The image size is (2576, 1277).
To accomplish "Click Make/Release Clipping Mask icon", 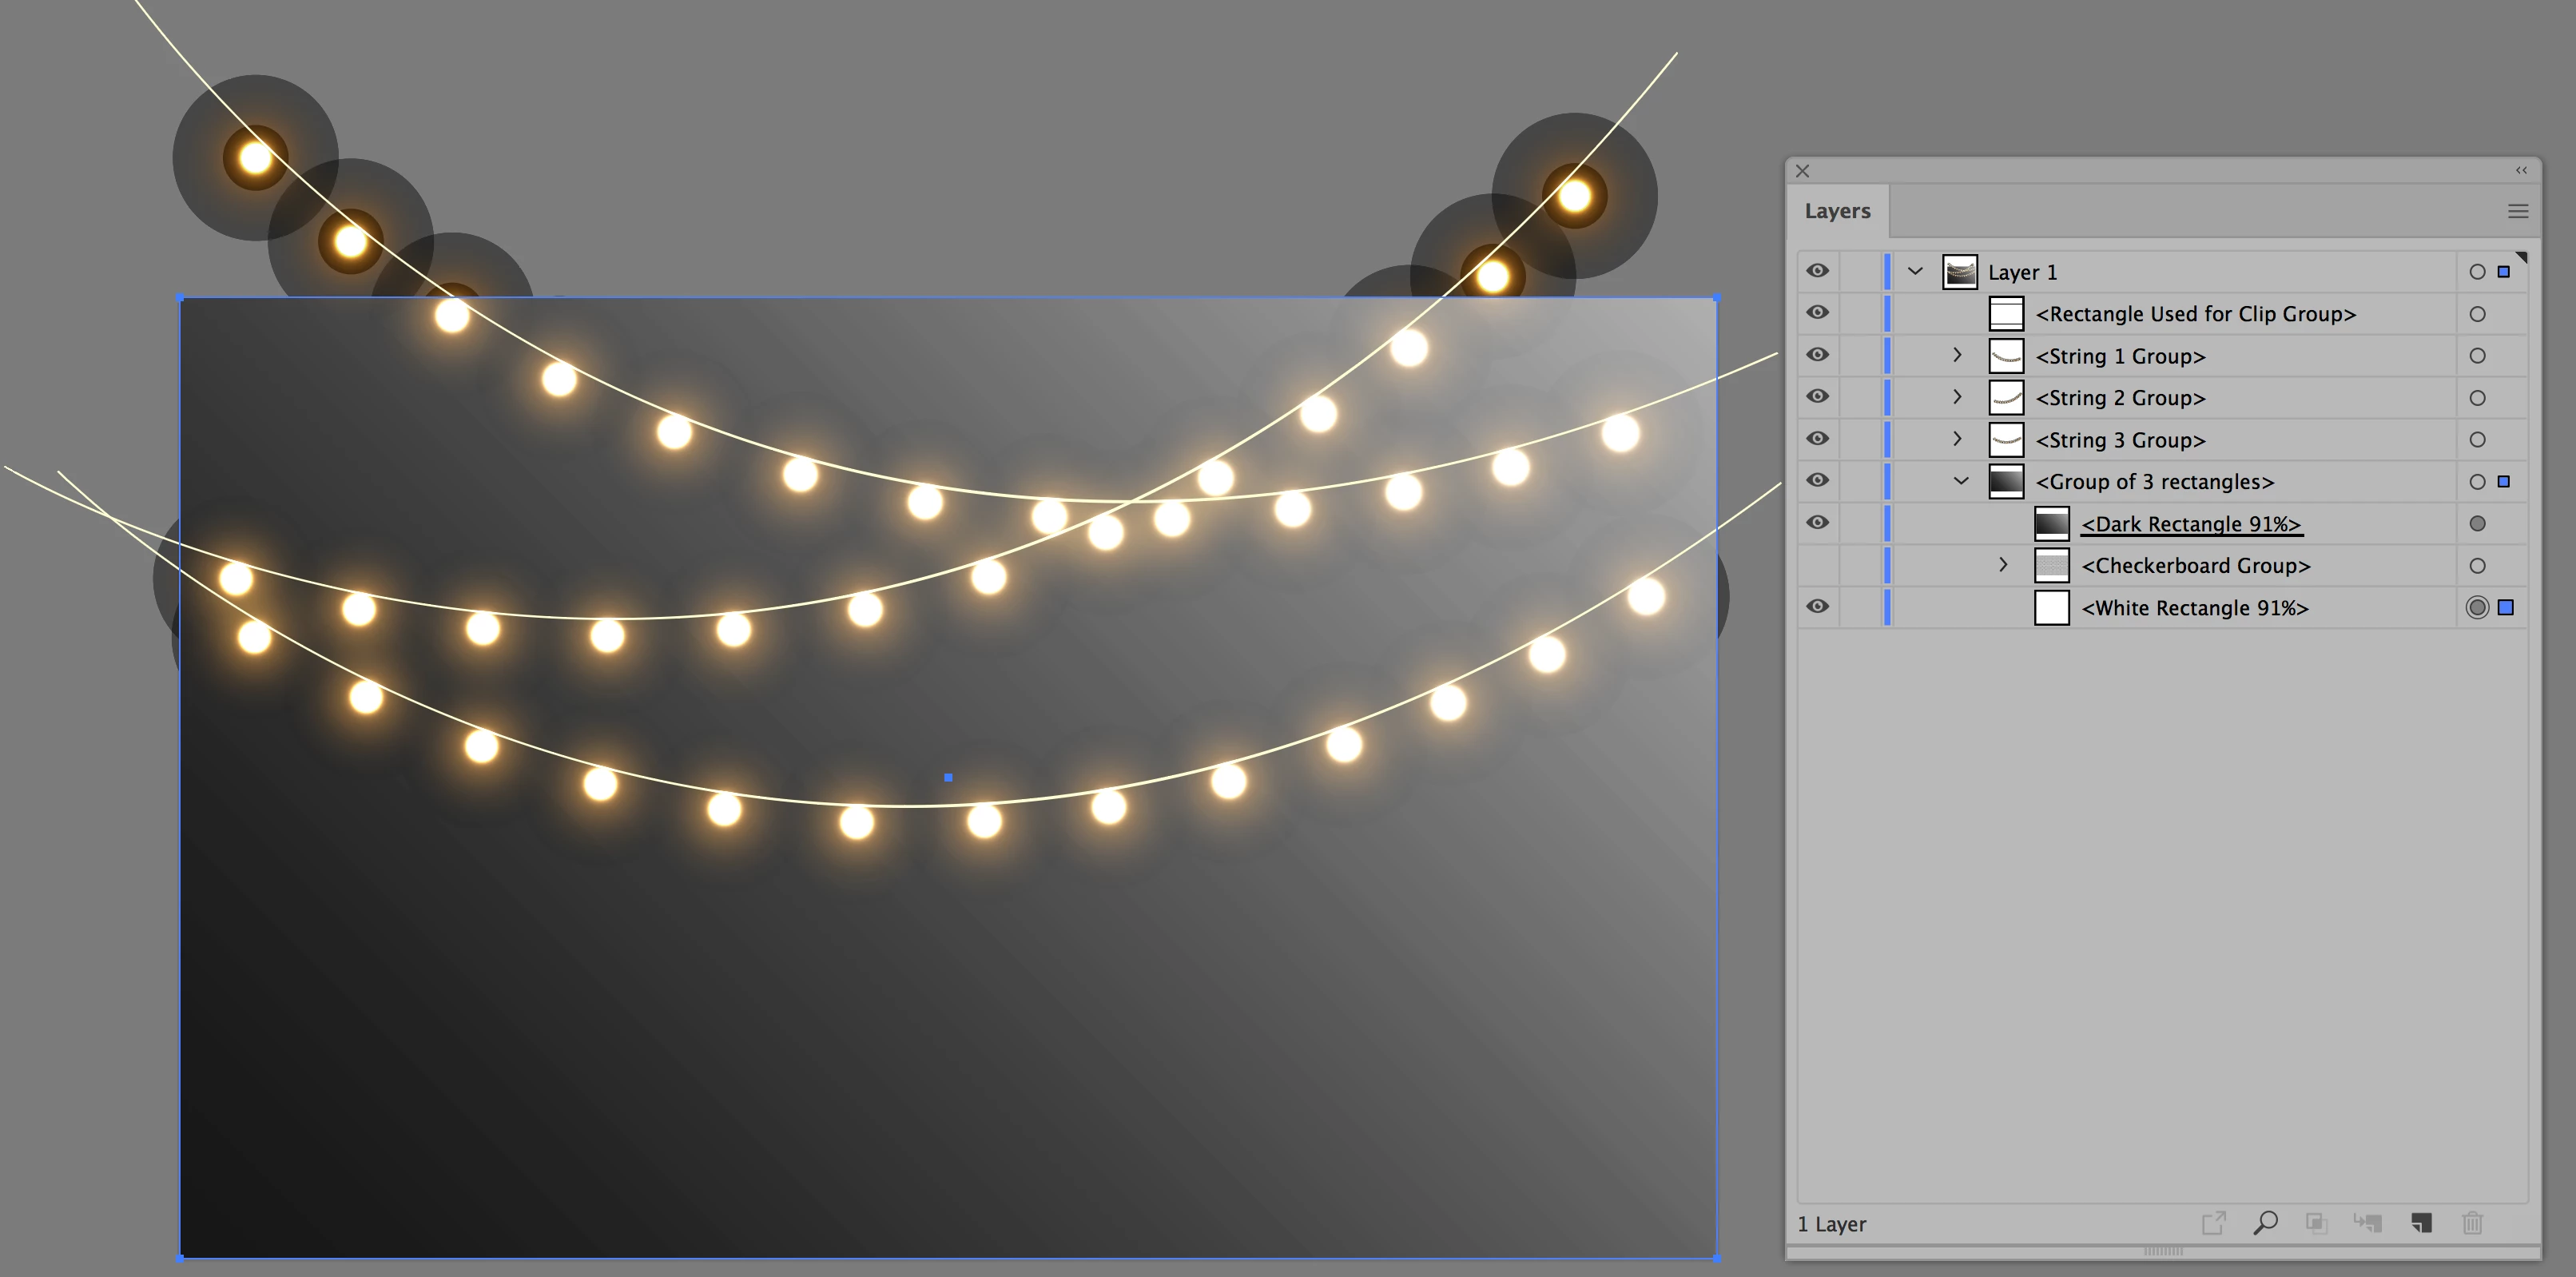I will (x=2316, y=1222).
